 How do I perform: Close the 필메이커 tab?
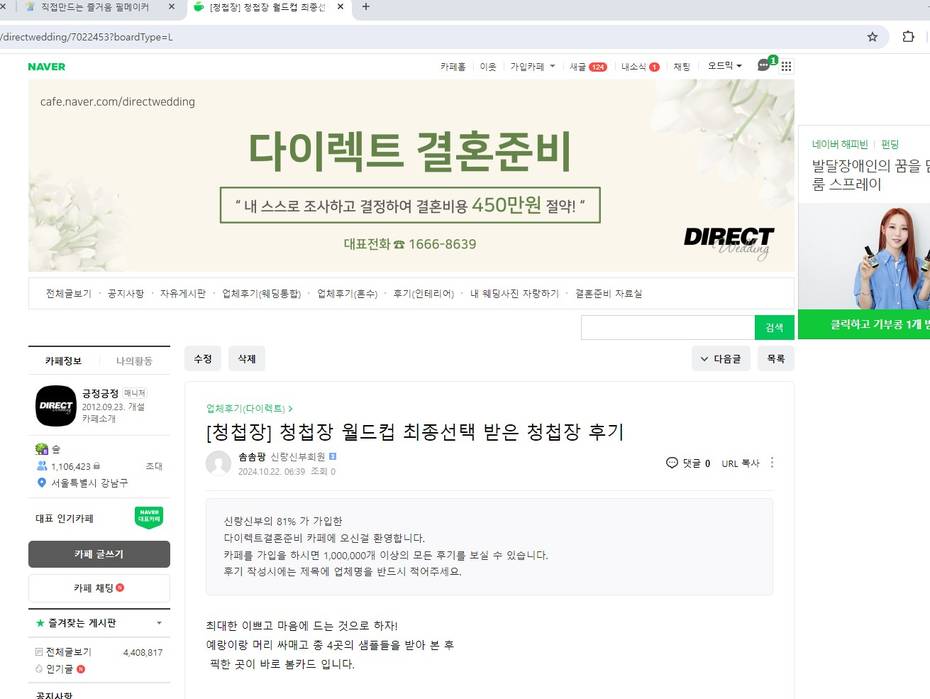pyautogui.click(x=171, y=7)
